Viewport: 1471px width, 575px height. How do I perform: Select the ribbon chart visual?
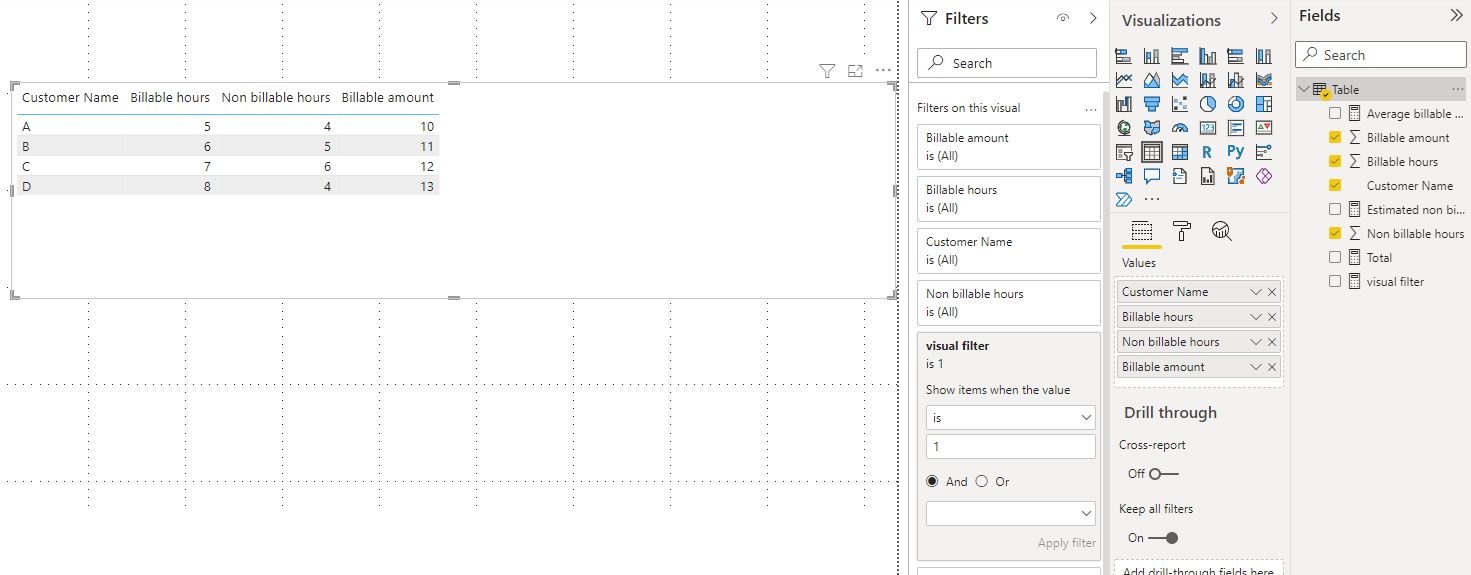click(x=1264, y=80)
